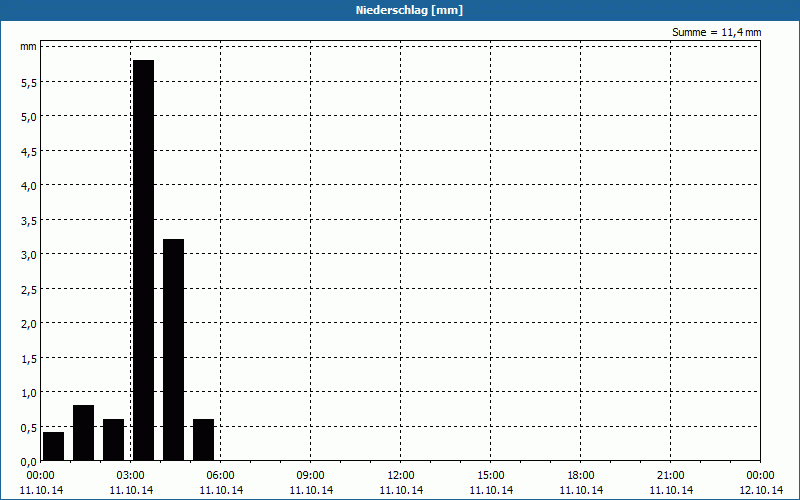Click the y-axis value 5,0

pos(29,117)
